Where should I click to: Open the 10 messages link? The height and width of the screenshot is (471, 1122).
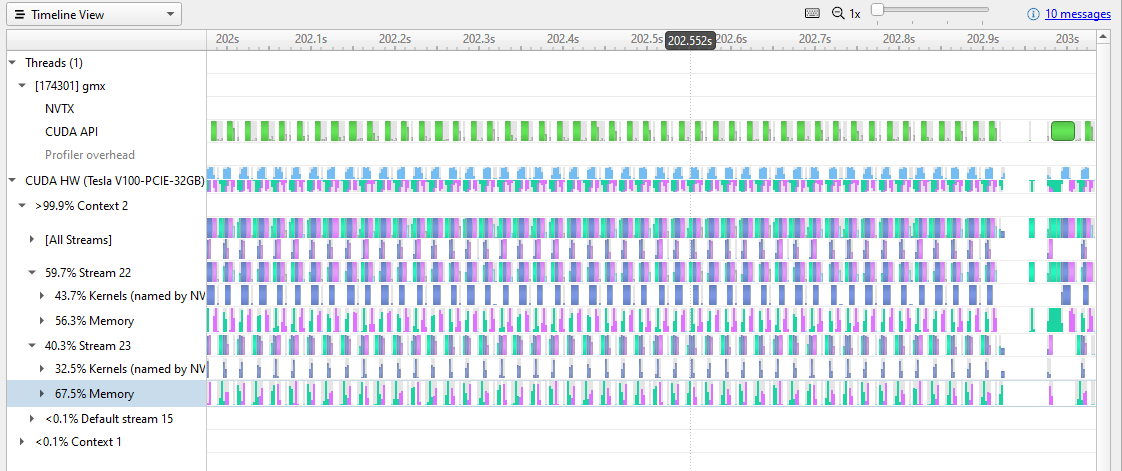1078,14
